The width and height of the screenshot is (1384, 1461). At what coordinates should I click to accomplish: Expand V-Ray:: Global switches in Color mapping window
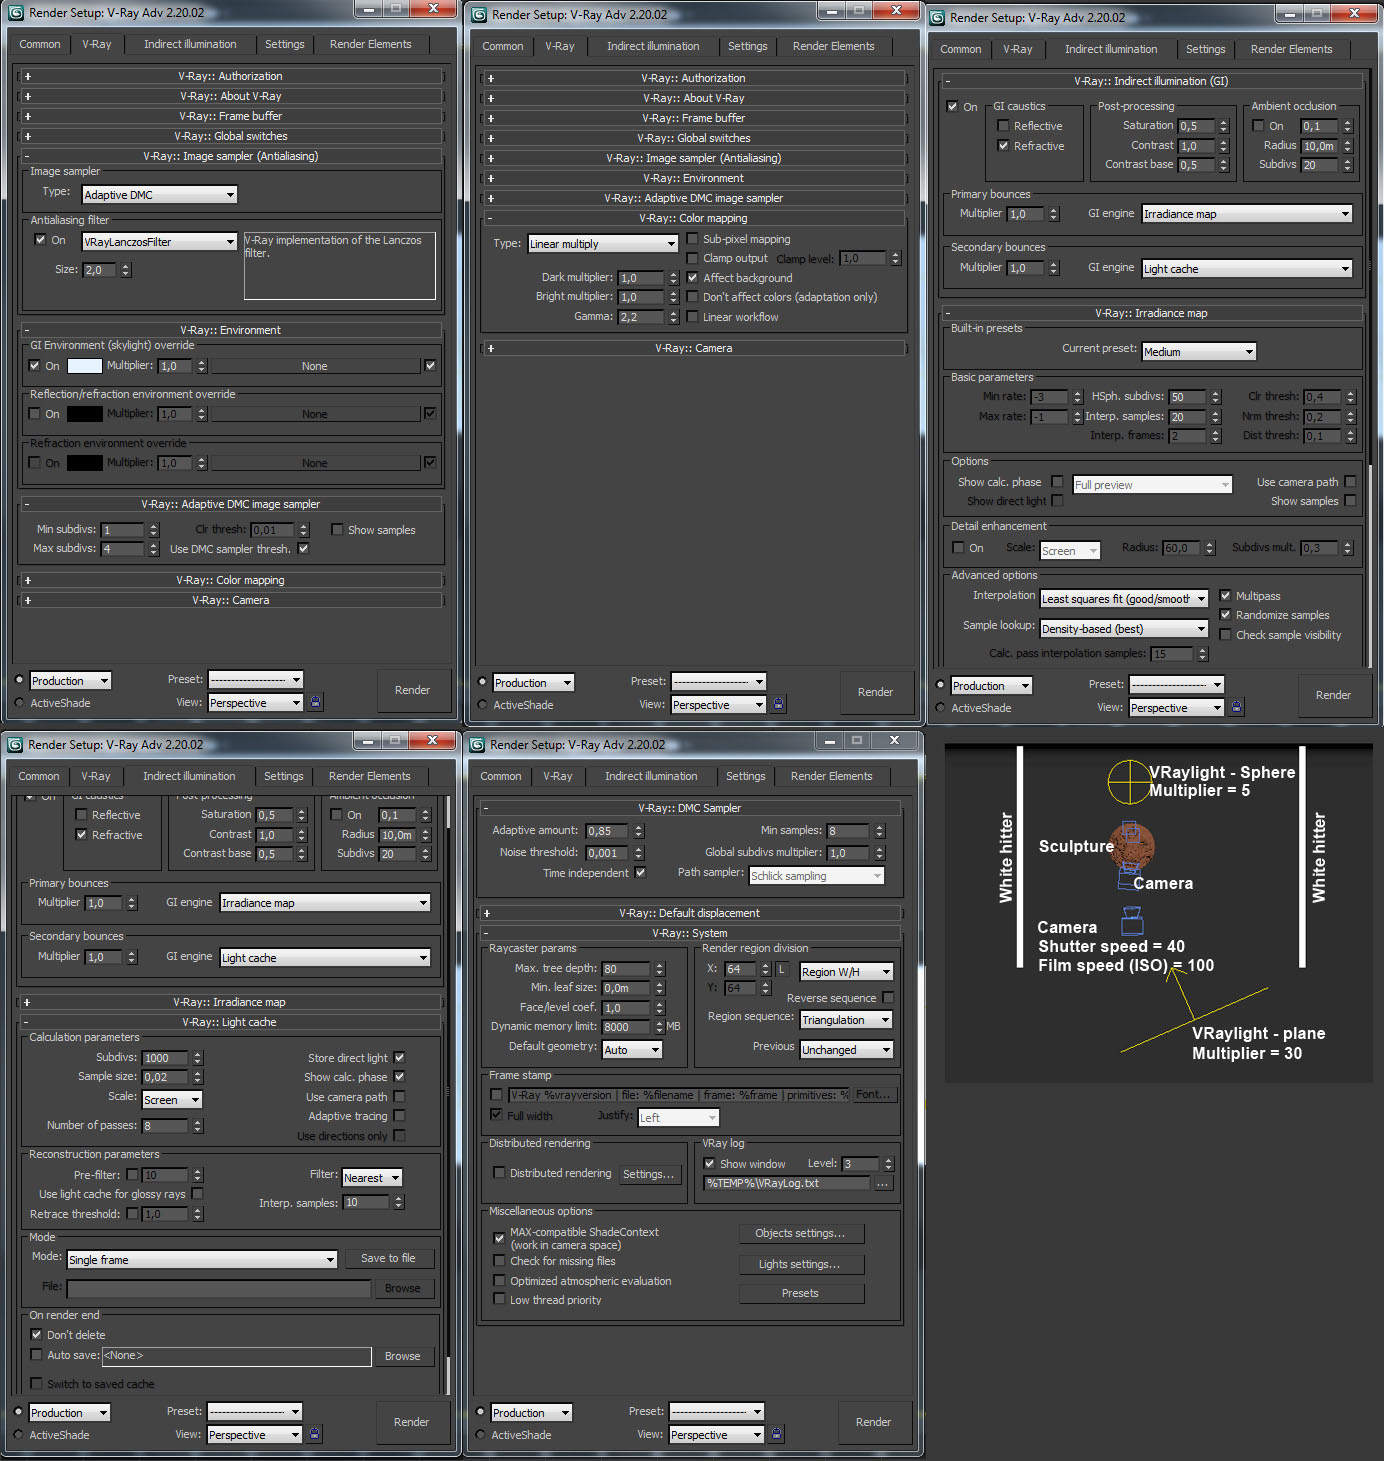693,138
